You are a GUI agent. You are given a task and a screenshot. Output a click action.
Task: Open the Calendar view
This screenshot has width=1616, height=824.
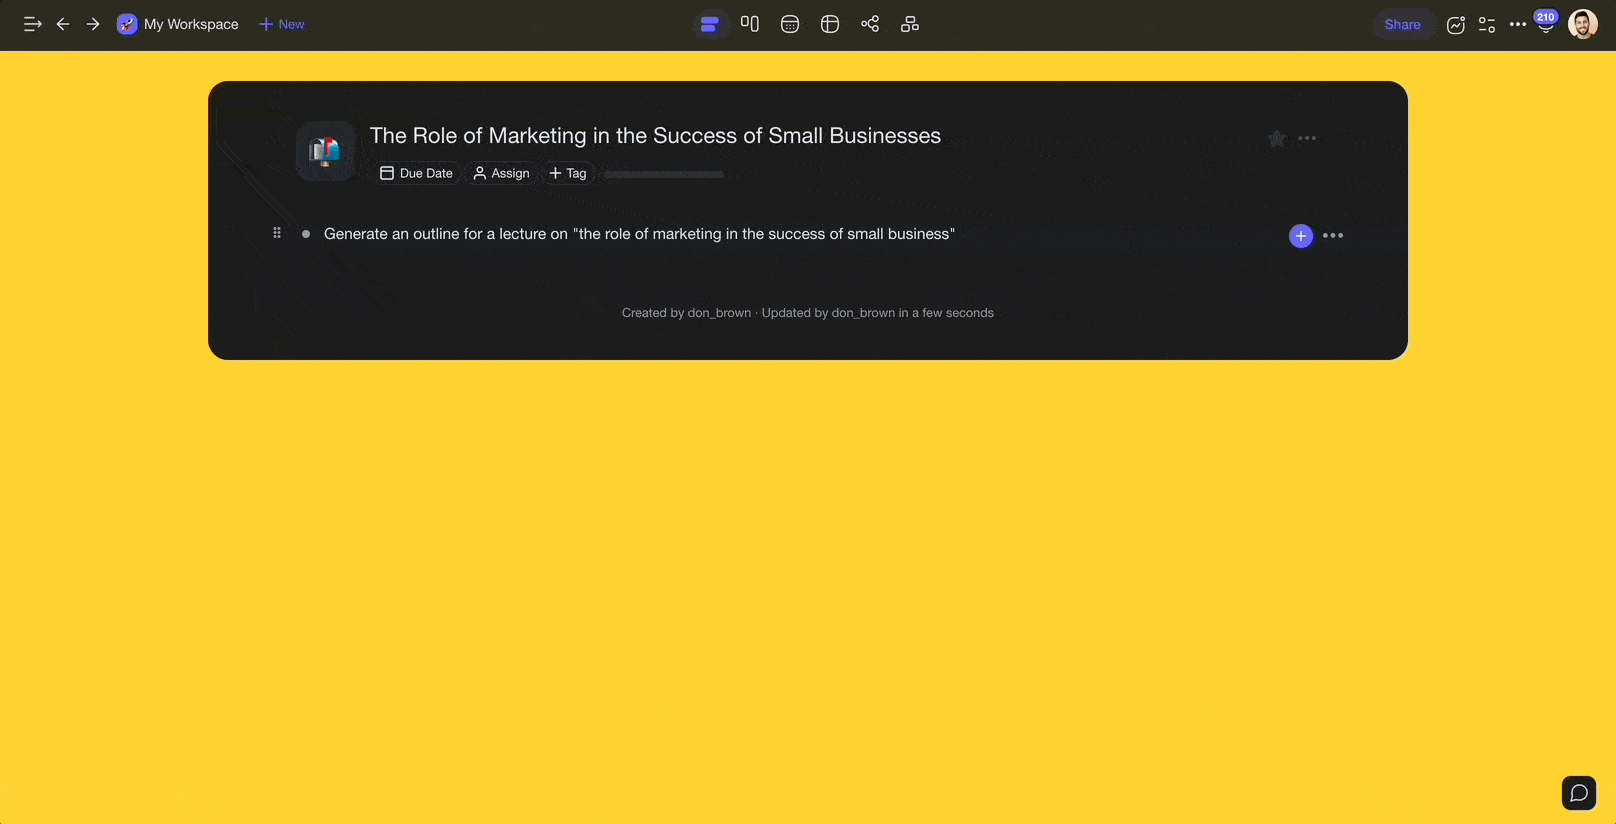790,25
